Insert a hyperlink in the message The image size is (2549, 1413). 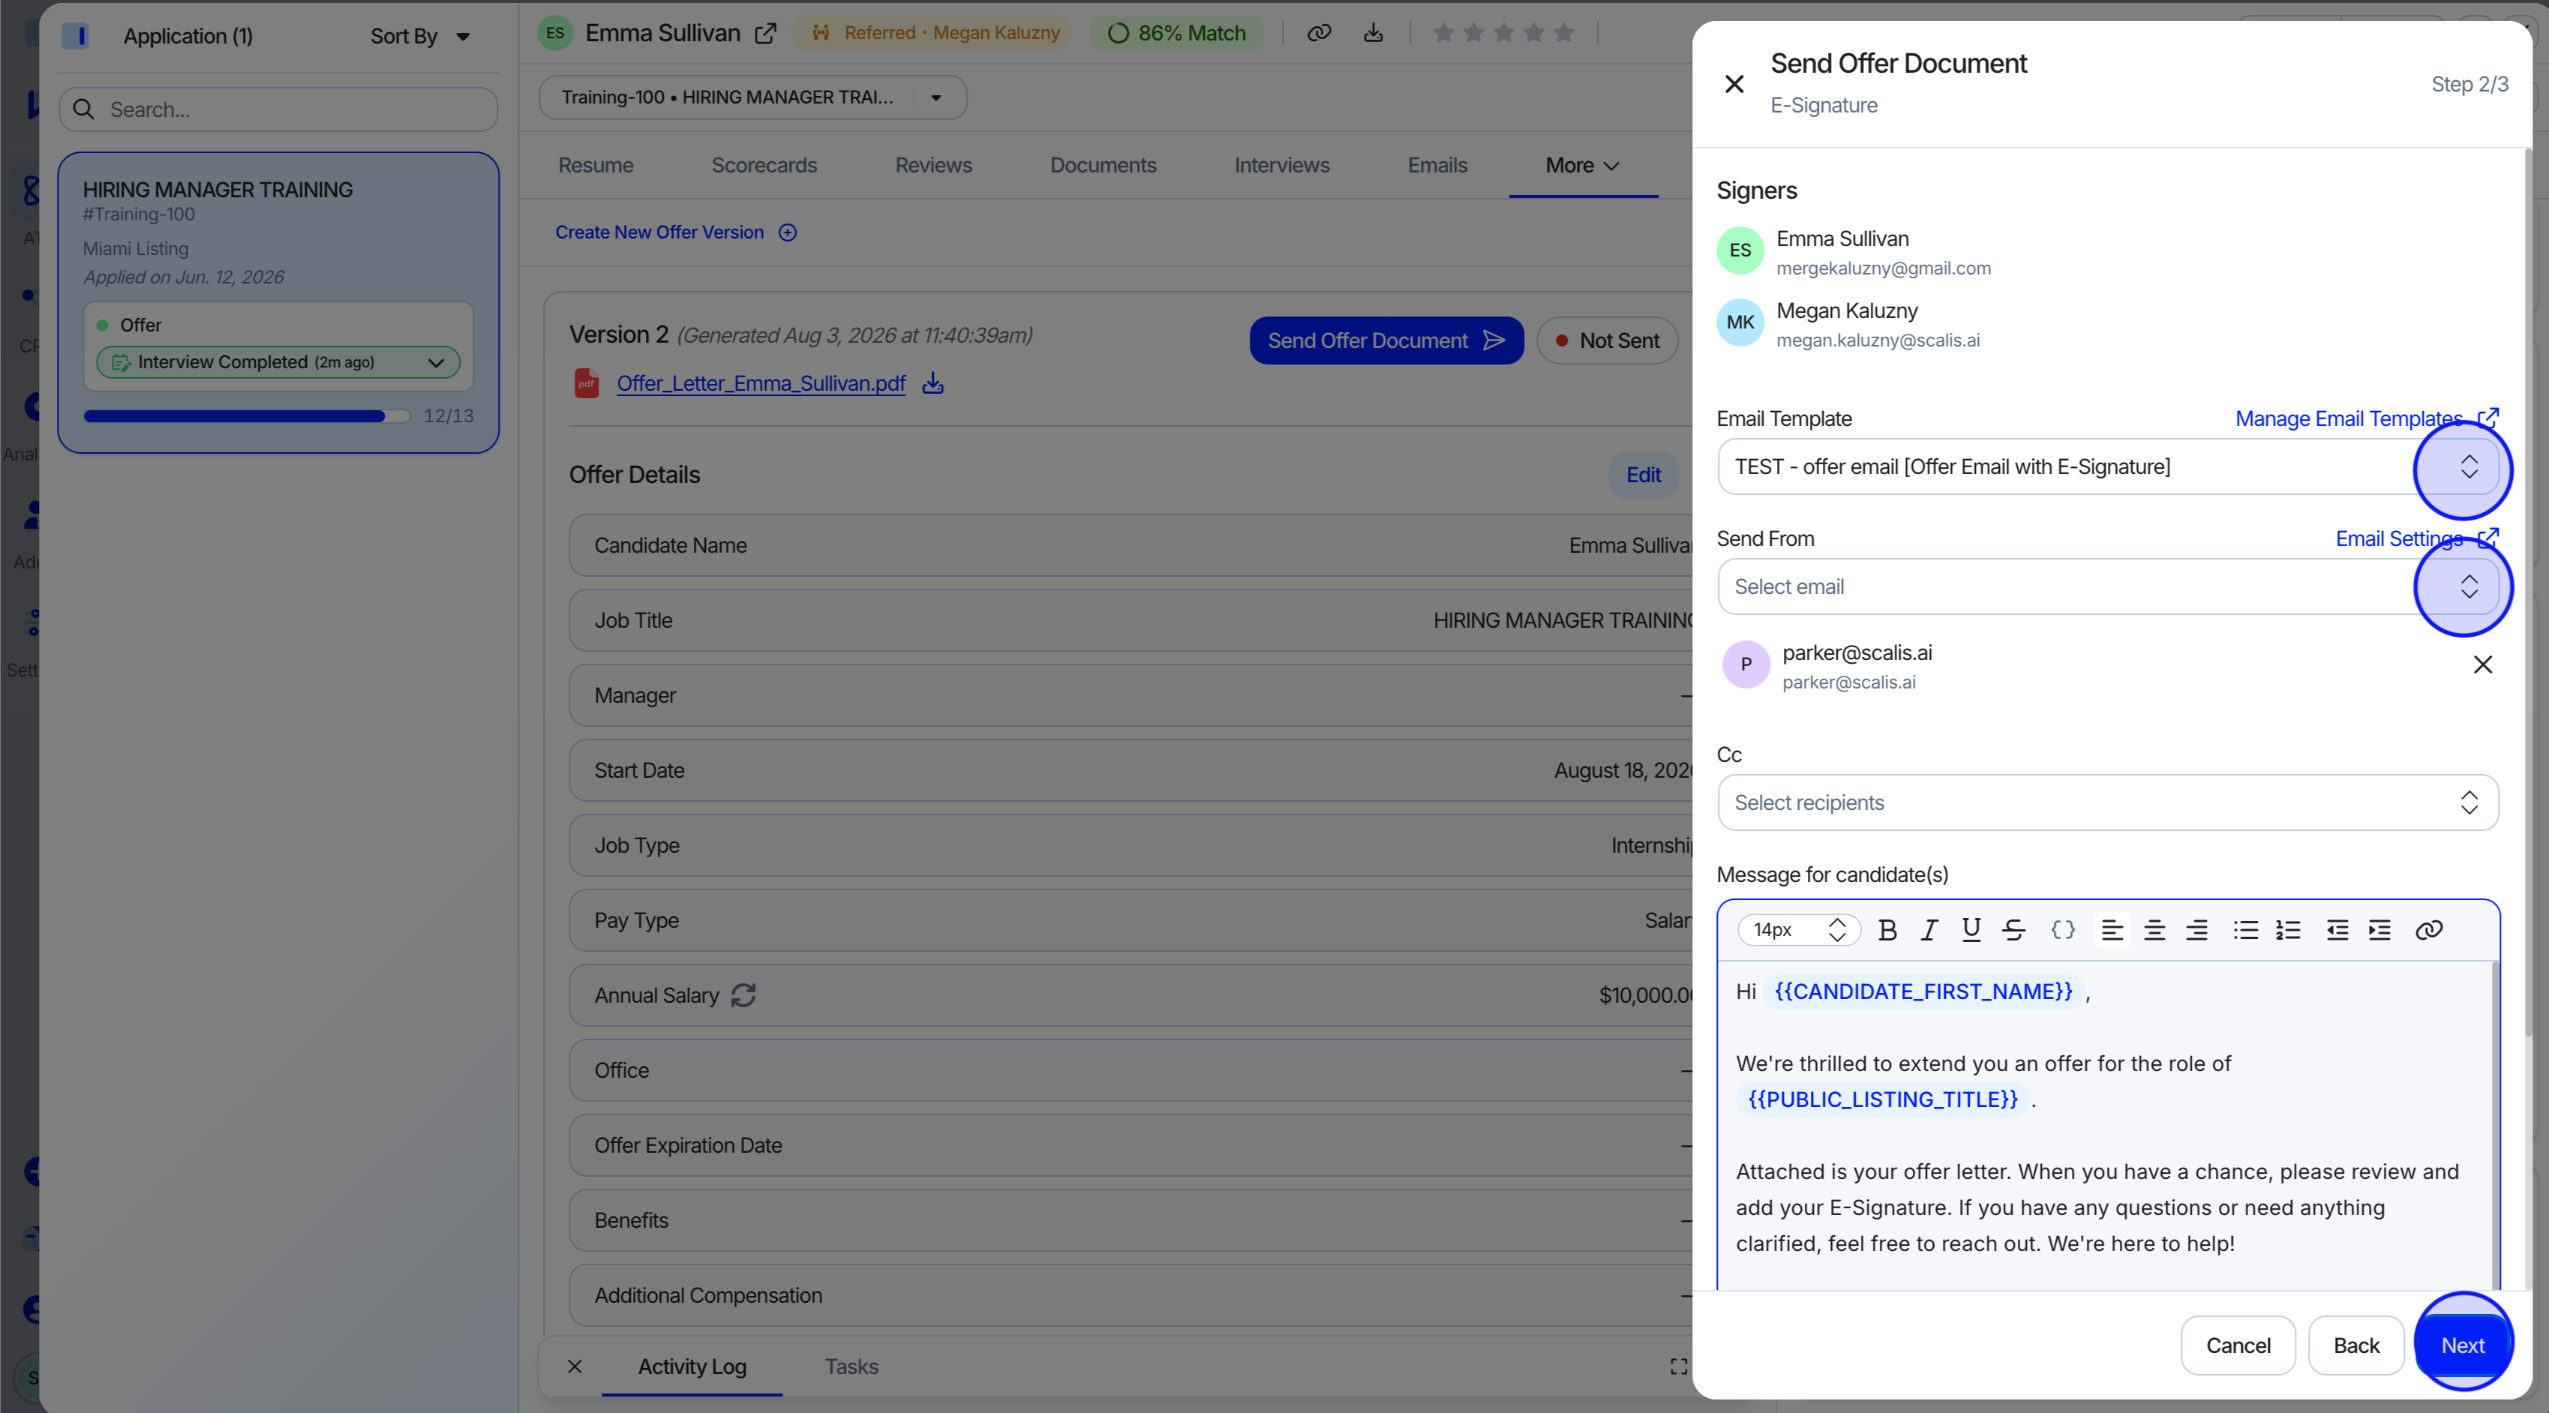[x=2429, y=930]
